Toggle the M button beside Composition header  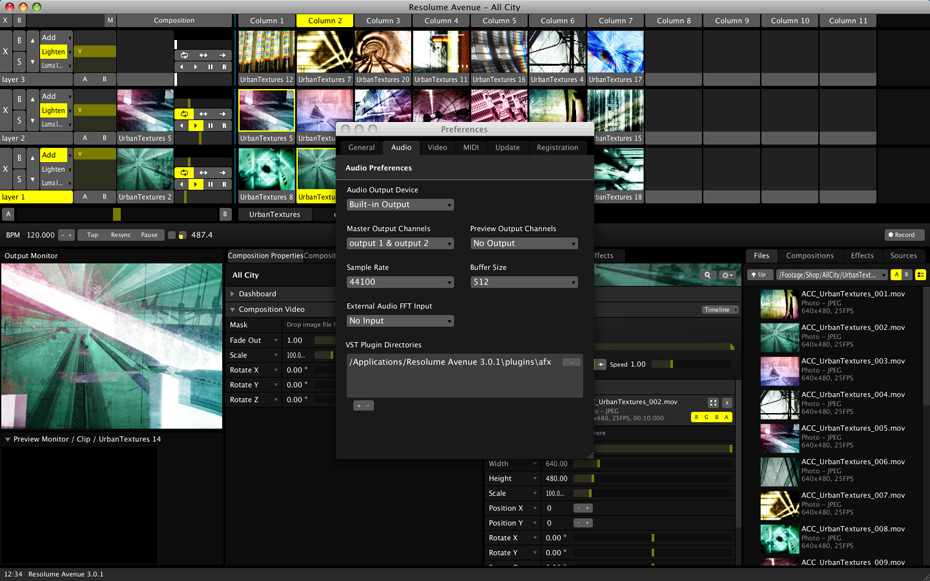click(110, 21)
